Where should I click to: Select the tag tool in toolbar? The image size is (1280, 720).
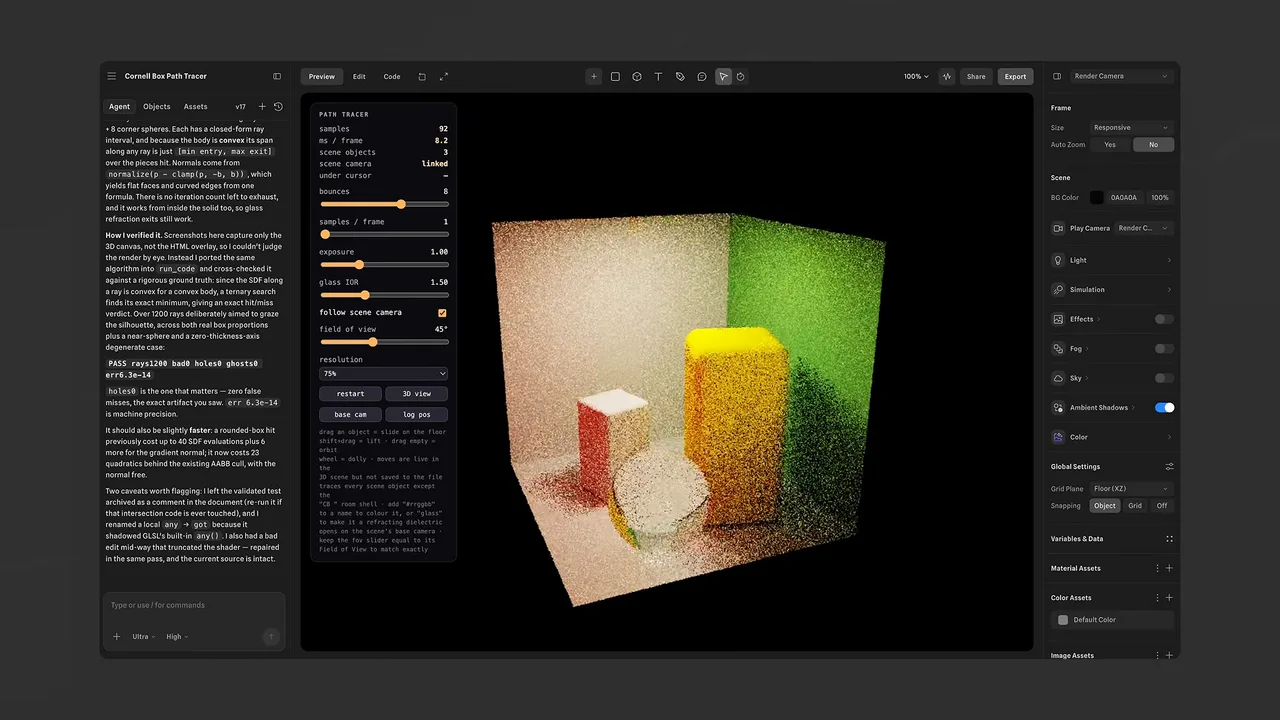680,76
